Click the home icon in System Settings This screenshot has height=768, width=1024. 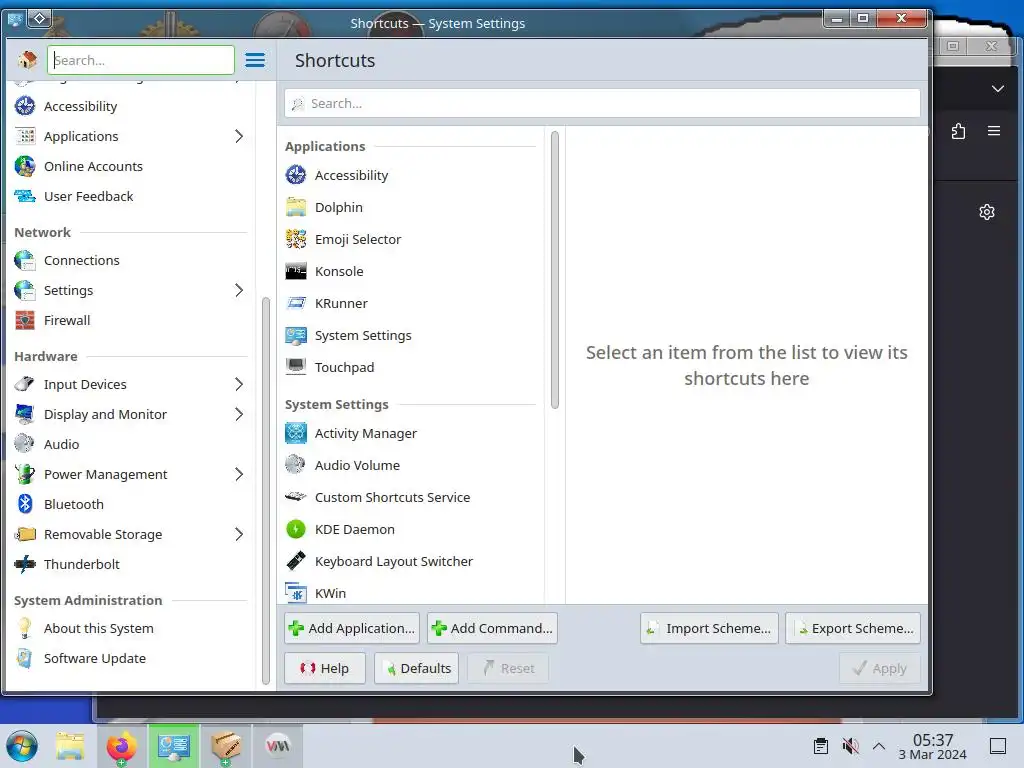(x=27, y=60)
